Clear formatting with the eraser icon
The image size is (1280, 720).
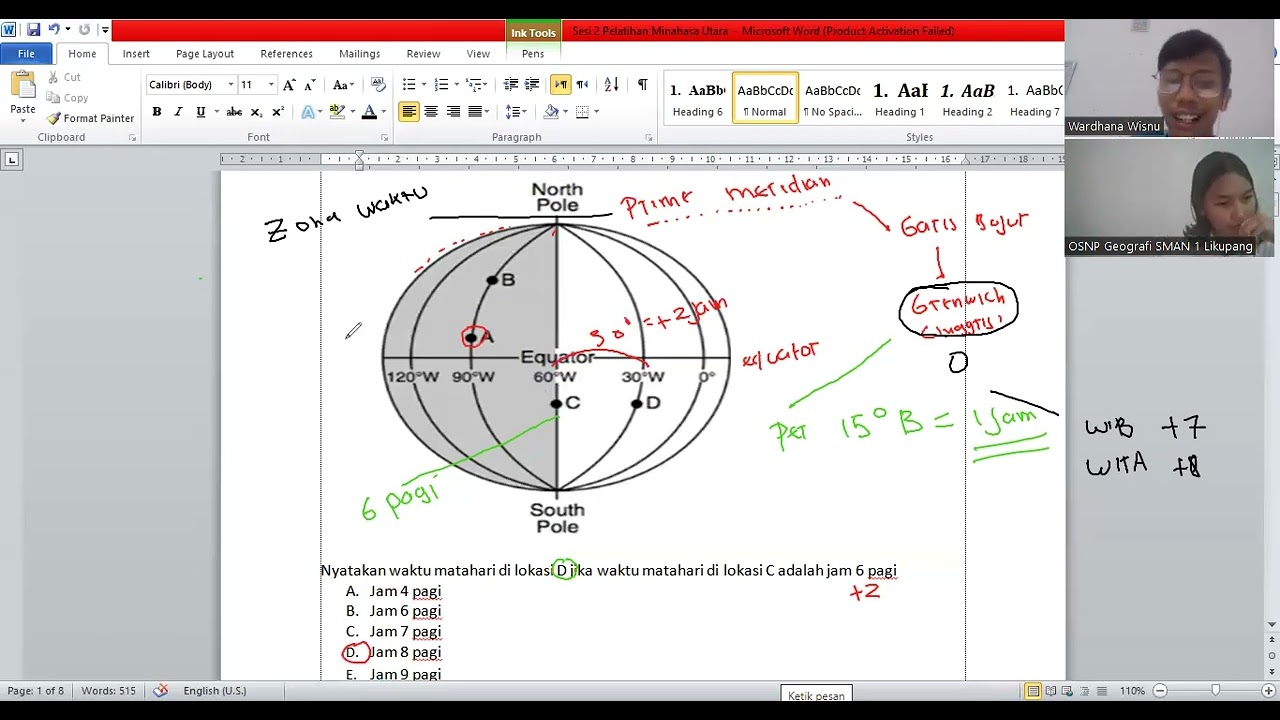coord(378,85)
